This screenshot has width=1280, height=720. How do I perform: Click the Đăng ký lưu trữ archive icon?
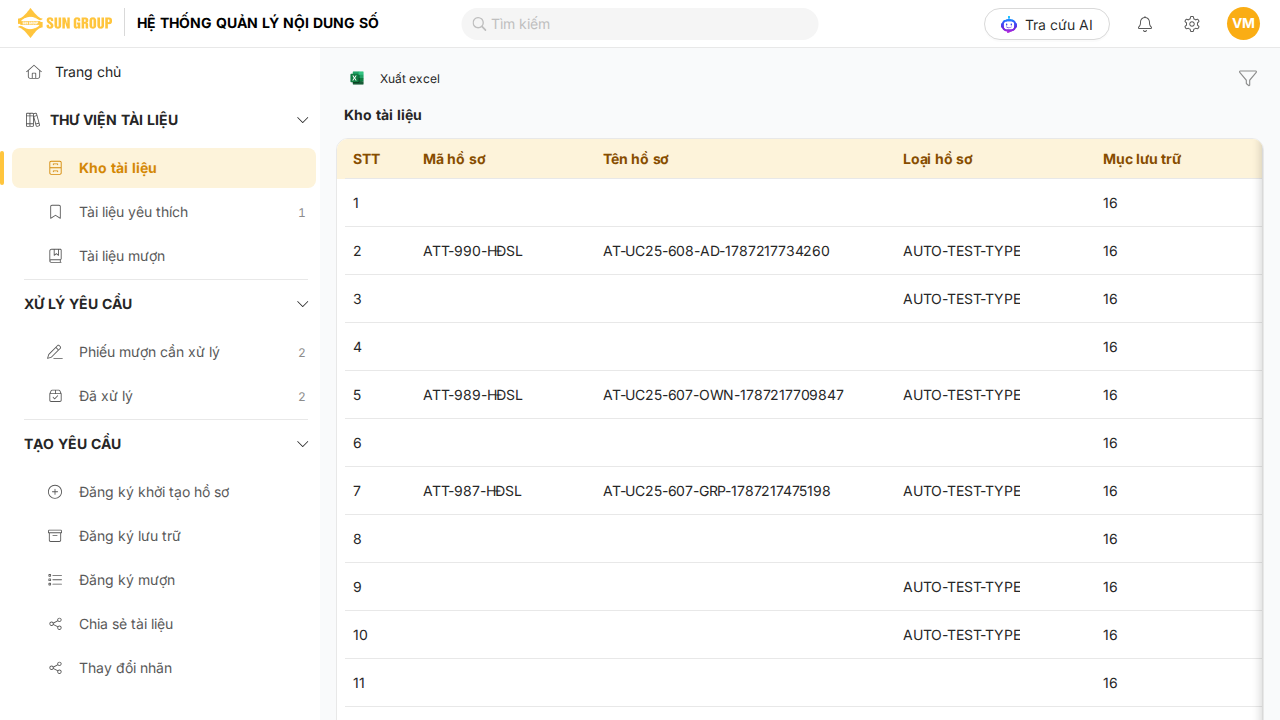point(56,536)
